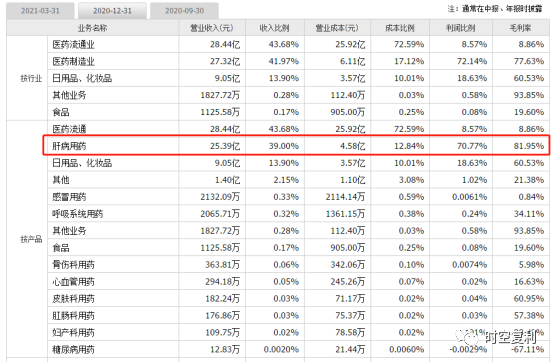Open the 2020-09-30 report tab
The width and height of the screenshot is (554, 362).
point(184,11)
